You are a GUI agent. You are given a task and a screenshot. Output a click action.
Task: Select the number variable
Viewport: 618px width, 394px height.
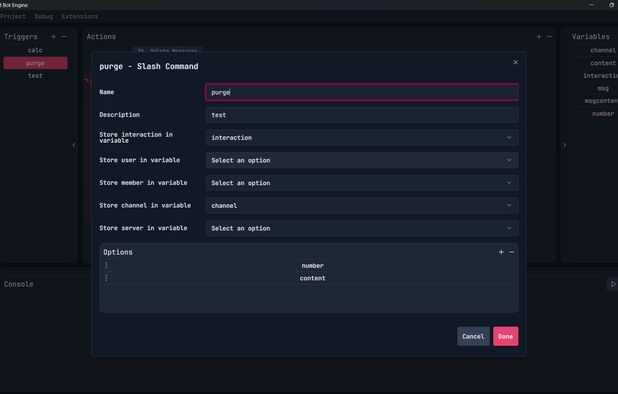tap(603, 113)
